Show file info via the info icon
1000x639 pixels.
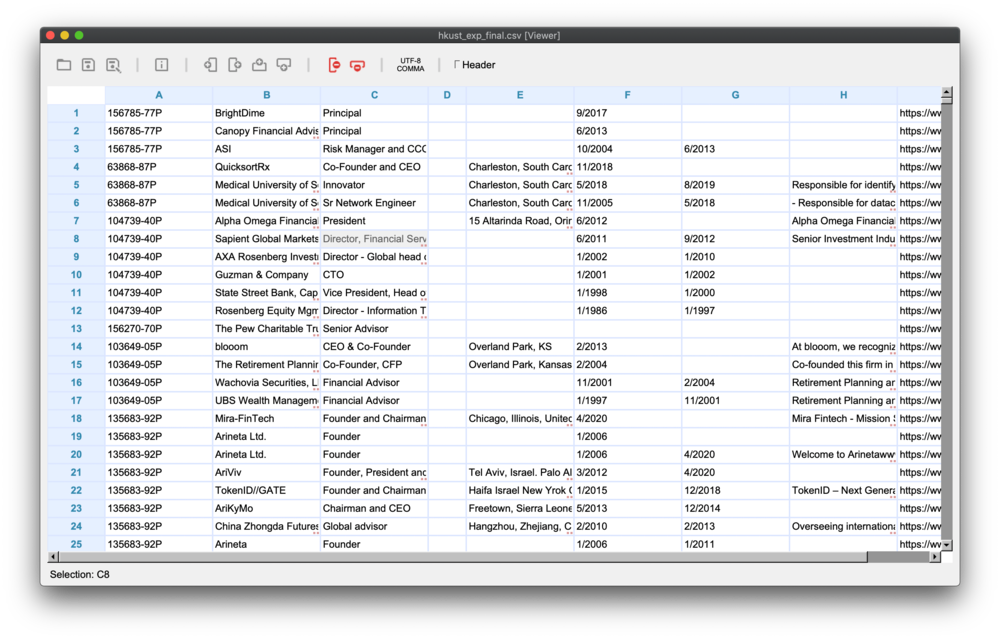(x=161, y=64)
